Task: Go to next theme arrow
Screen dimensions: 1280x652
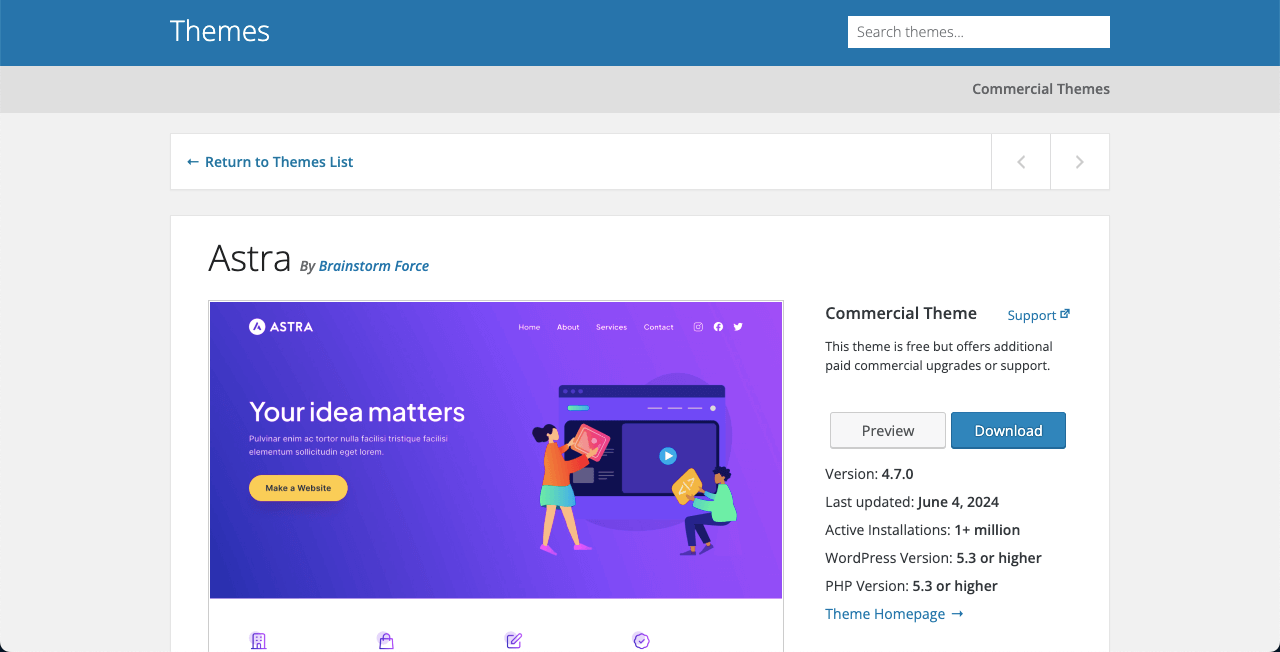Action: [x=1080, y=162]
